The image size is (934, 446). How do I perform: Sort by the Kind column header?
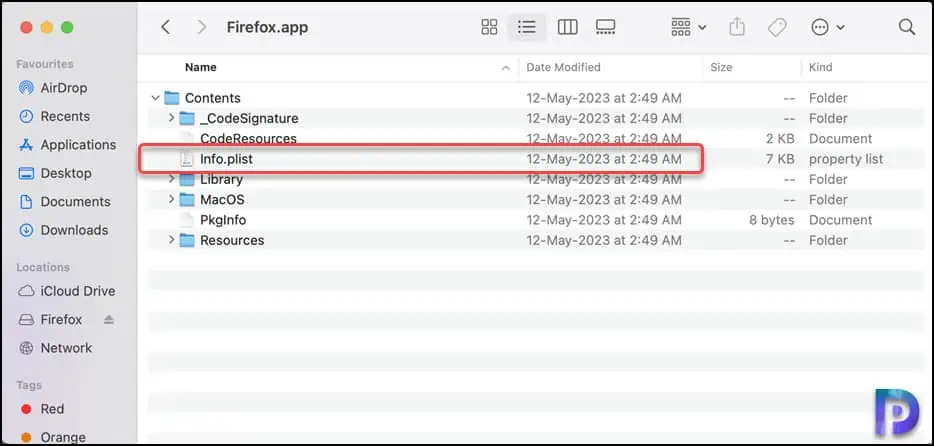point(820,67)
